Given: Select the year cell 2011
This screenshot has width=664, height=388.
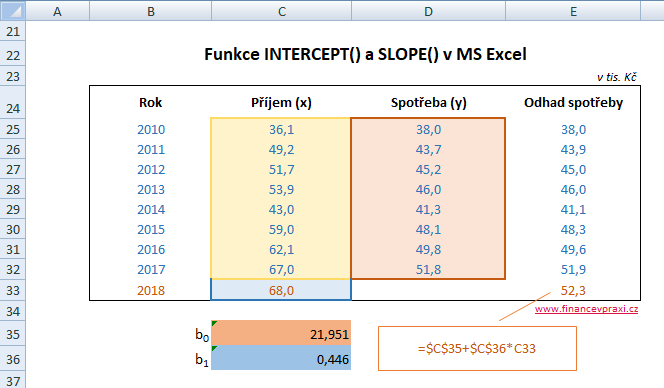Looking at the screenshot, I should 151,149.
